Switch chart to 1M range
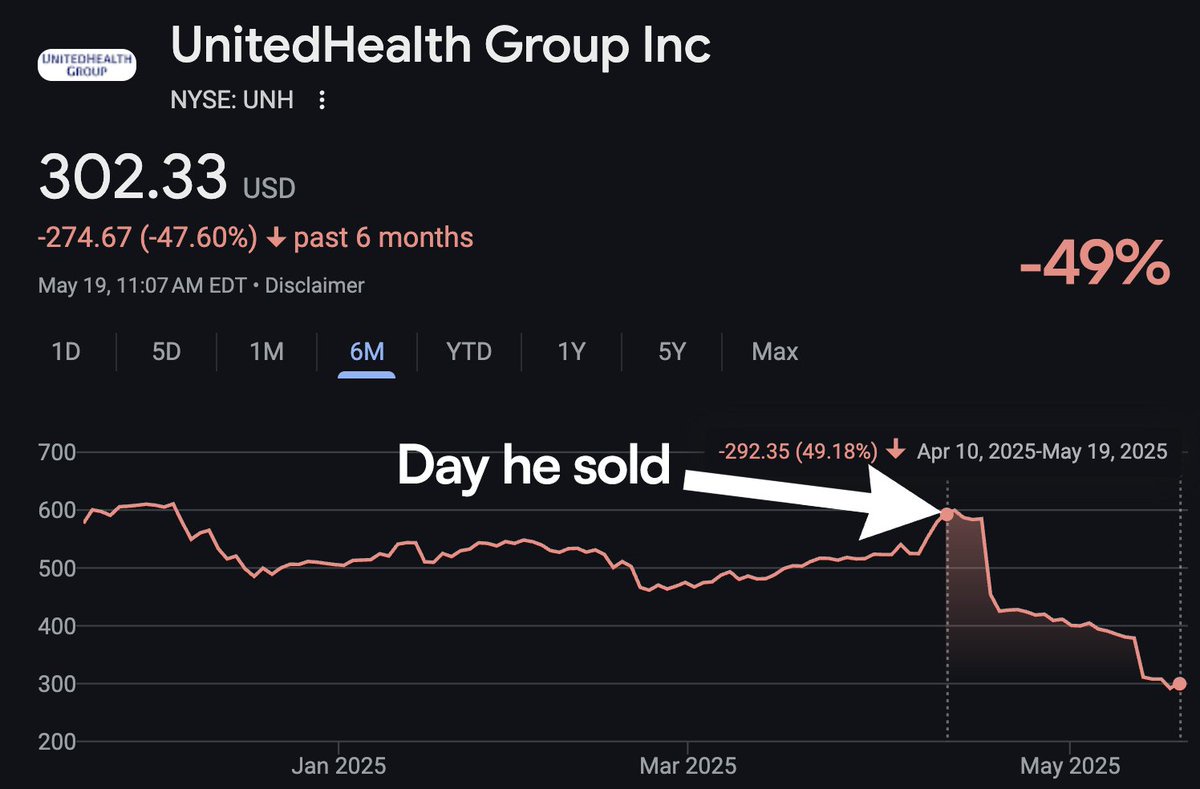This screenshot has height=789, width=1200. click(266, 352)
